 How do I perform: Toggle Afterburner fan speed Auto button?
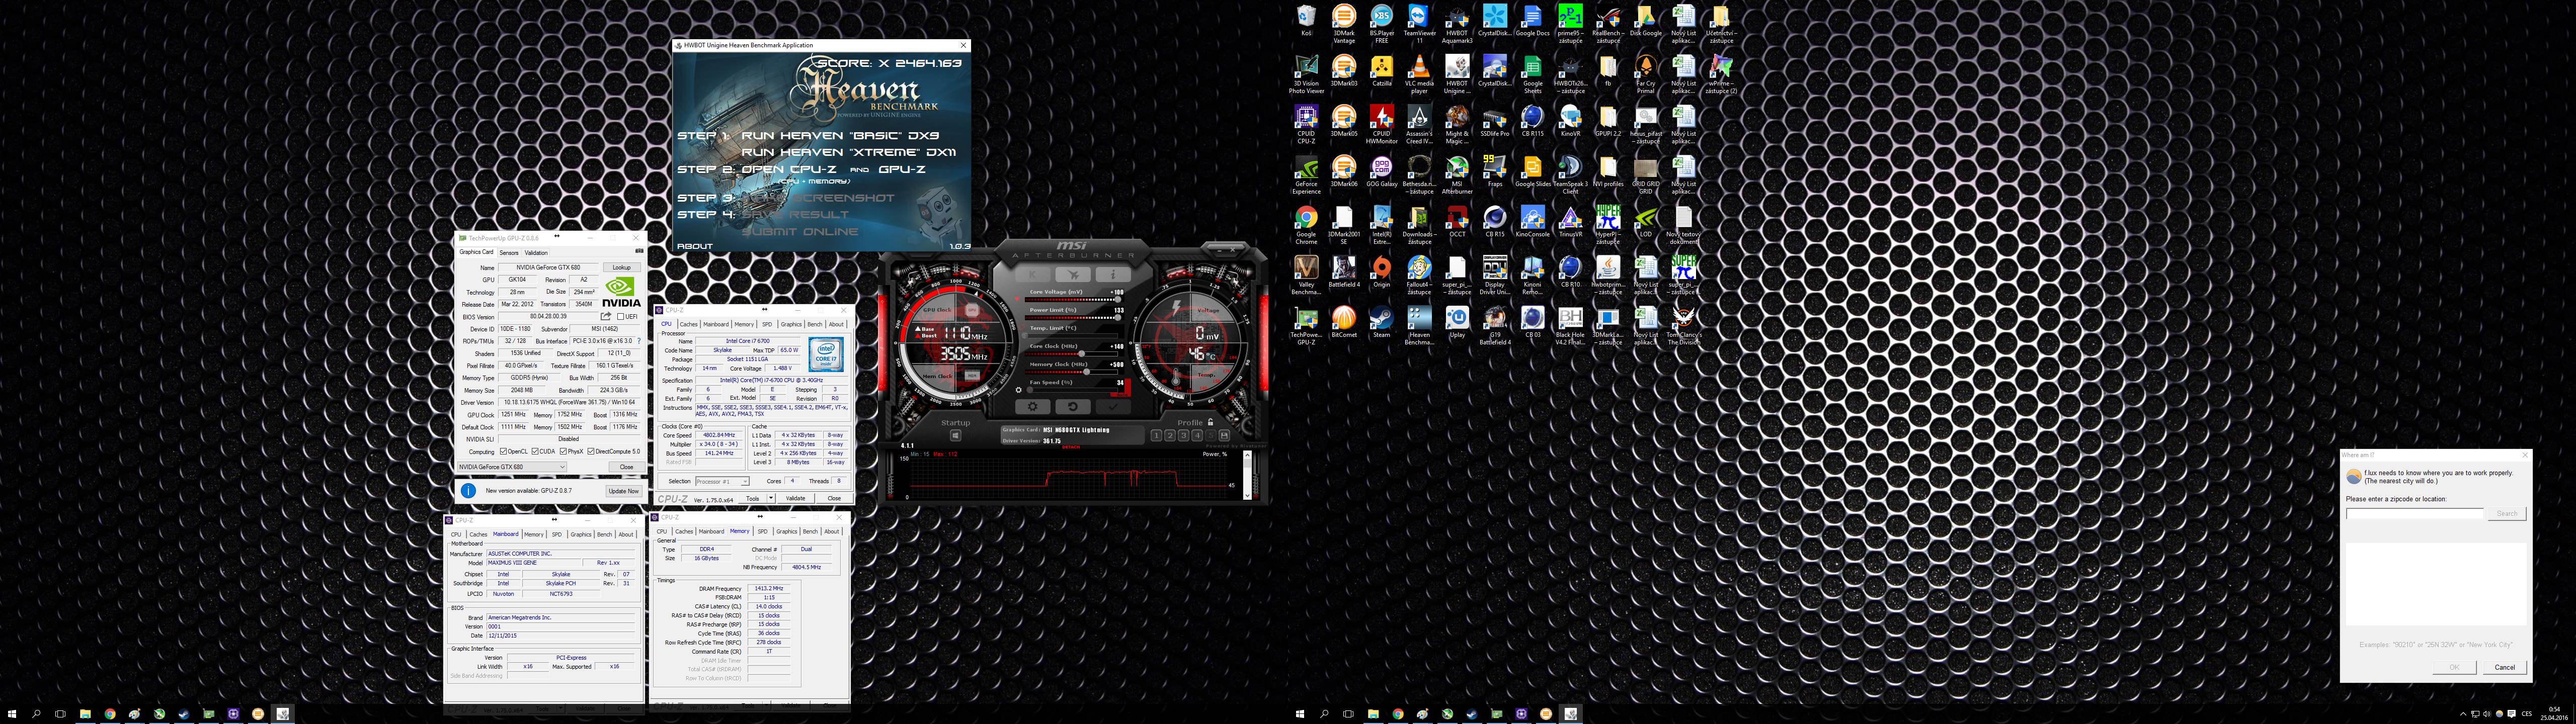pos(1123,395)
